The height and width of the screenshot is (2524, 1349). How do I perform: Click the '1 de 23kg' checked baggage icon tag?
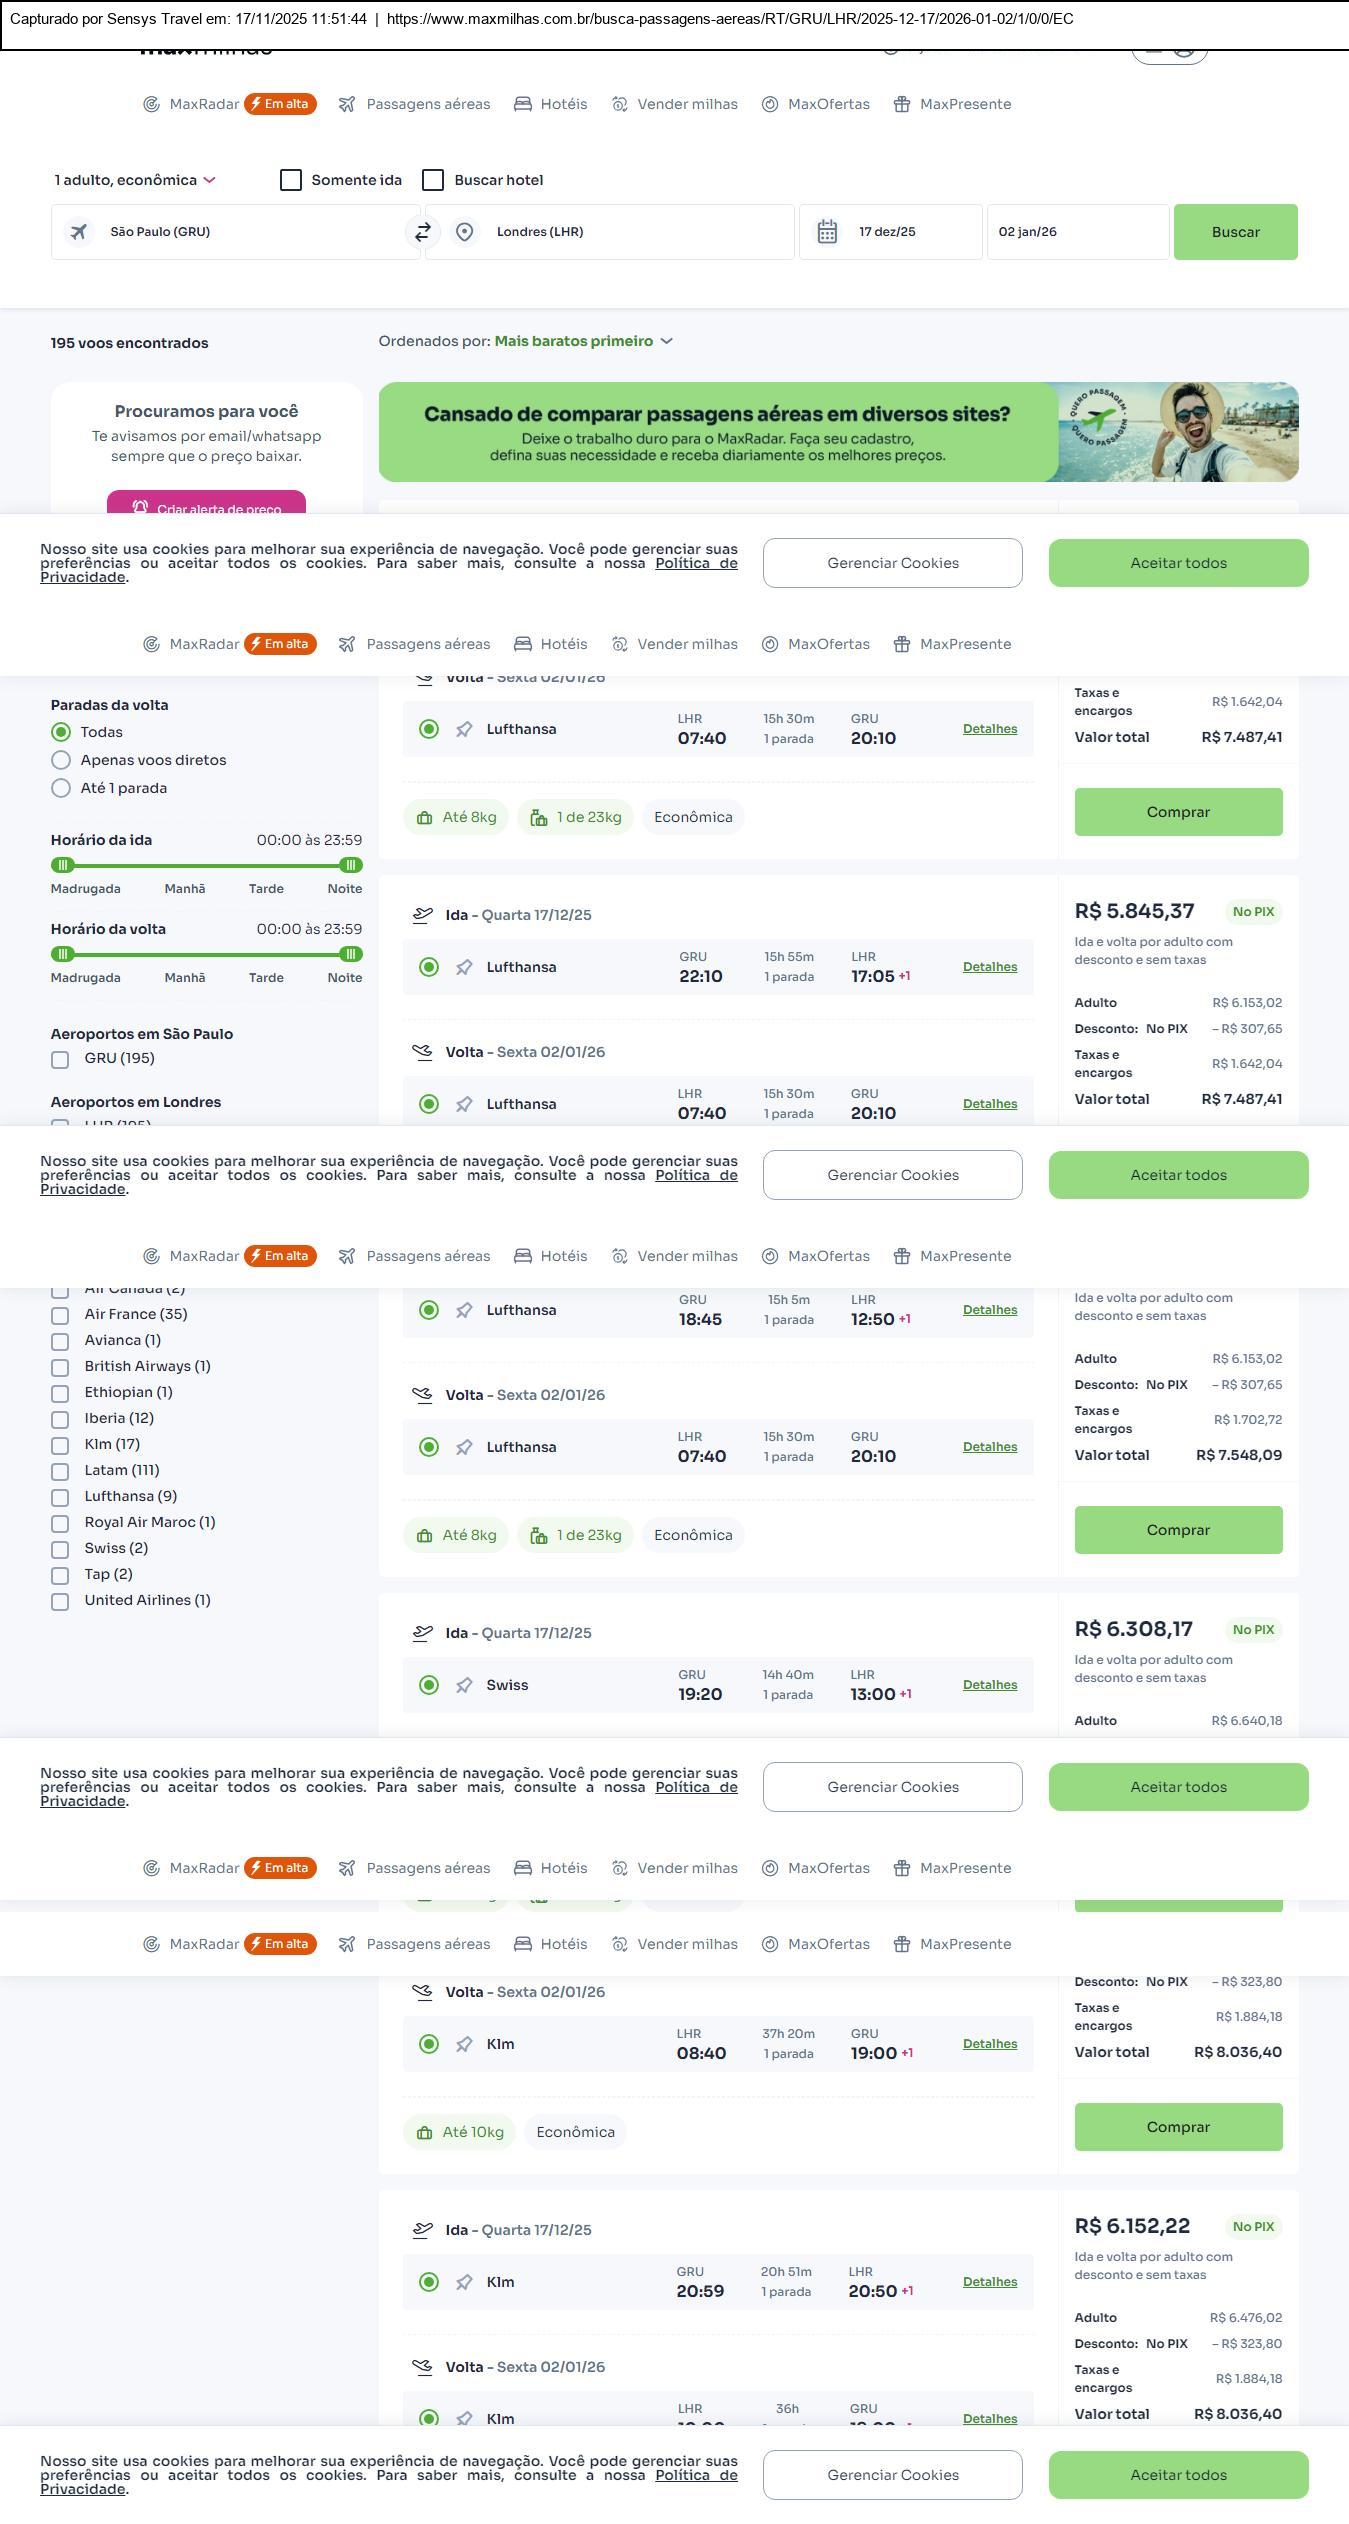[x=575, y=817]
